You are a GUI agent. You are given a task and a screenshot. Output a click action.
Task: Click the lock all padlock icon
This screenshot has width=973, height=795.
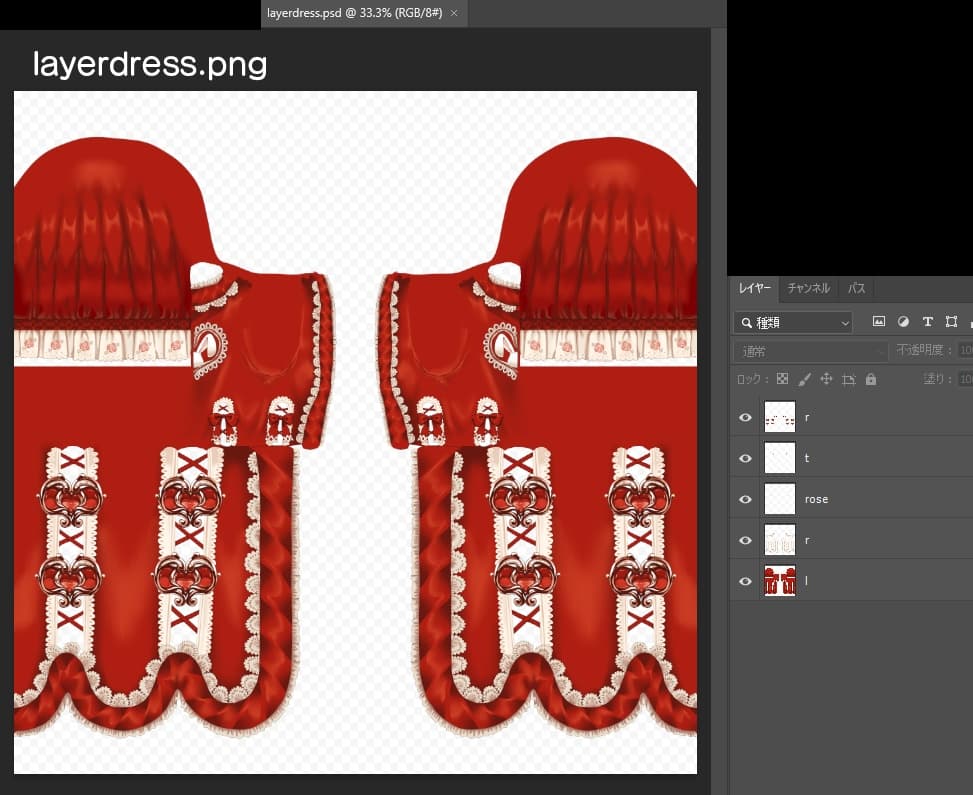pos(870,379)
